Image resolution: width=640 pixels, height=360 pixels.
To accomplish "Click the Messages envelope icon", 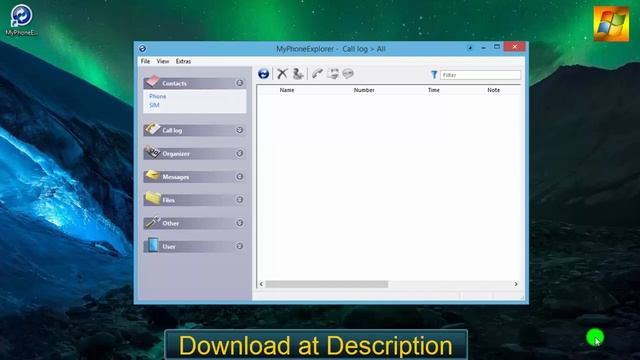I will tap(152, 175).
